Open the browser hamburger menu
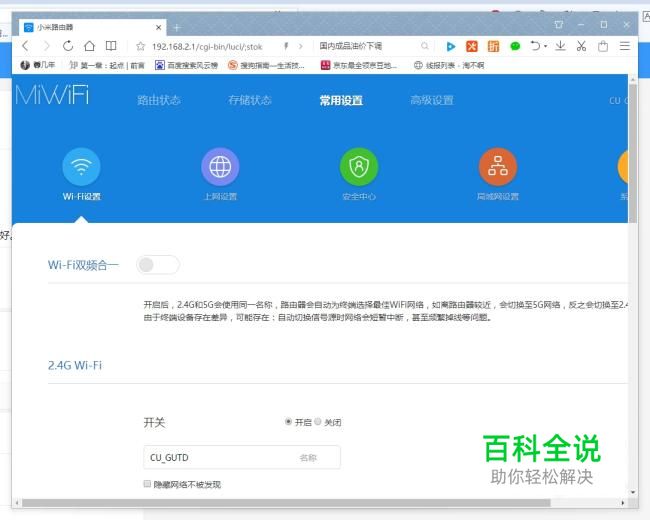Image resolution: width=650 pixels, height=520 pixels. coord(625,46)
